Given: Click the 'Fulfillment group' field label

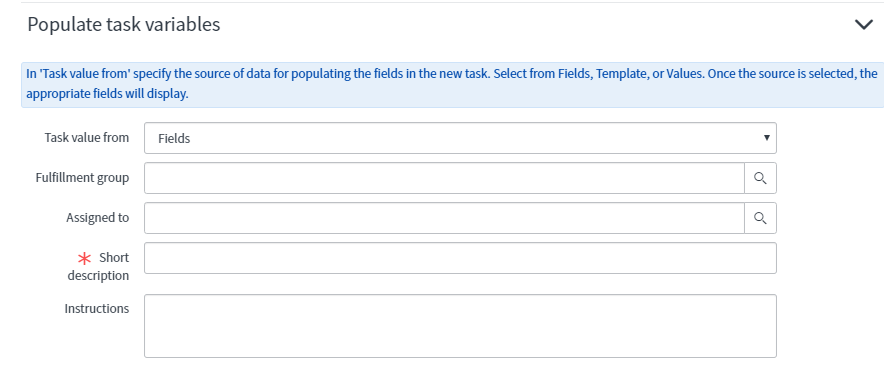Looking at the screenshot, I should click(x=82, y=178).
